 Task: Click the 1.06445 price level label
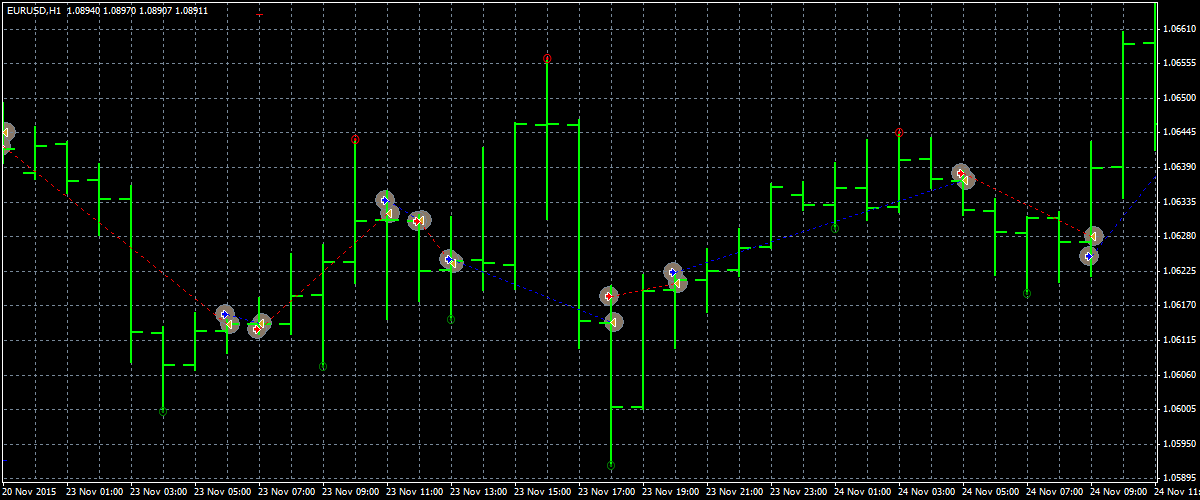(x=1181, y=132)
